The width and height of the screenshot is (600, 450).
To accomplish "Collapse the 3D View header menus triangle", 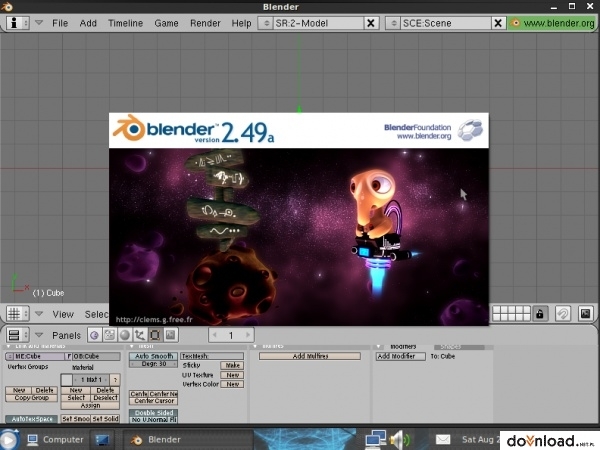I will 39,313.
